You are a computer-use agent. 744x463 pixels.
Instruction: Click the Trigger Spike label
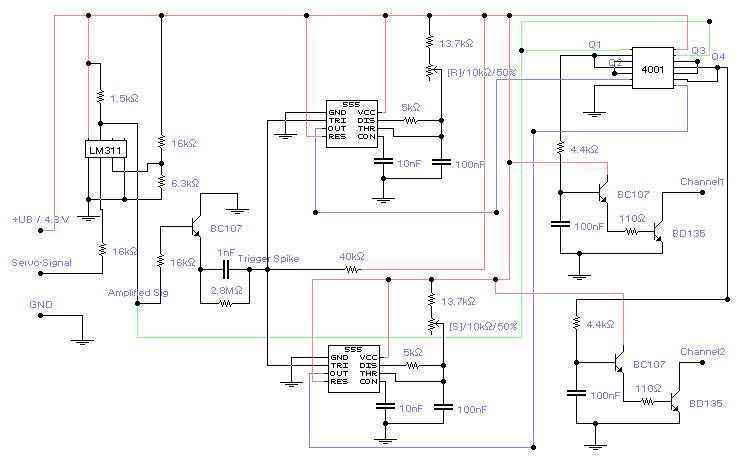coord(270,258)
